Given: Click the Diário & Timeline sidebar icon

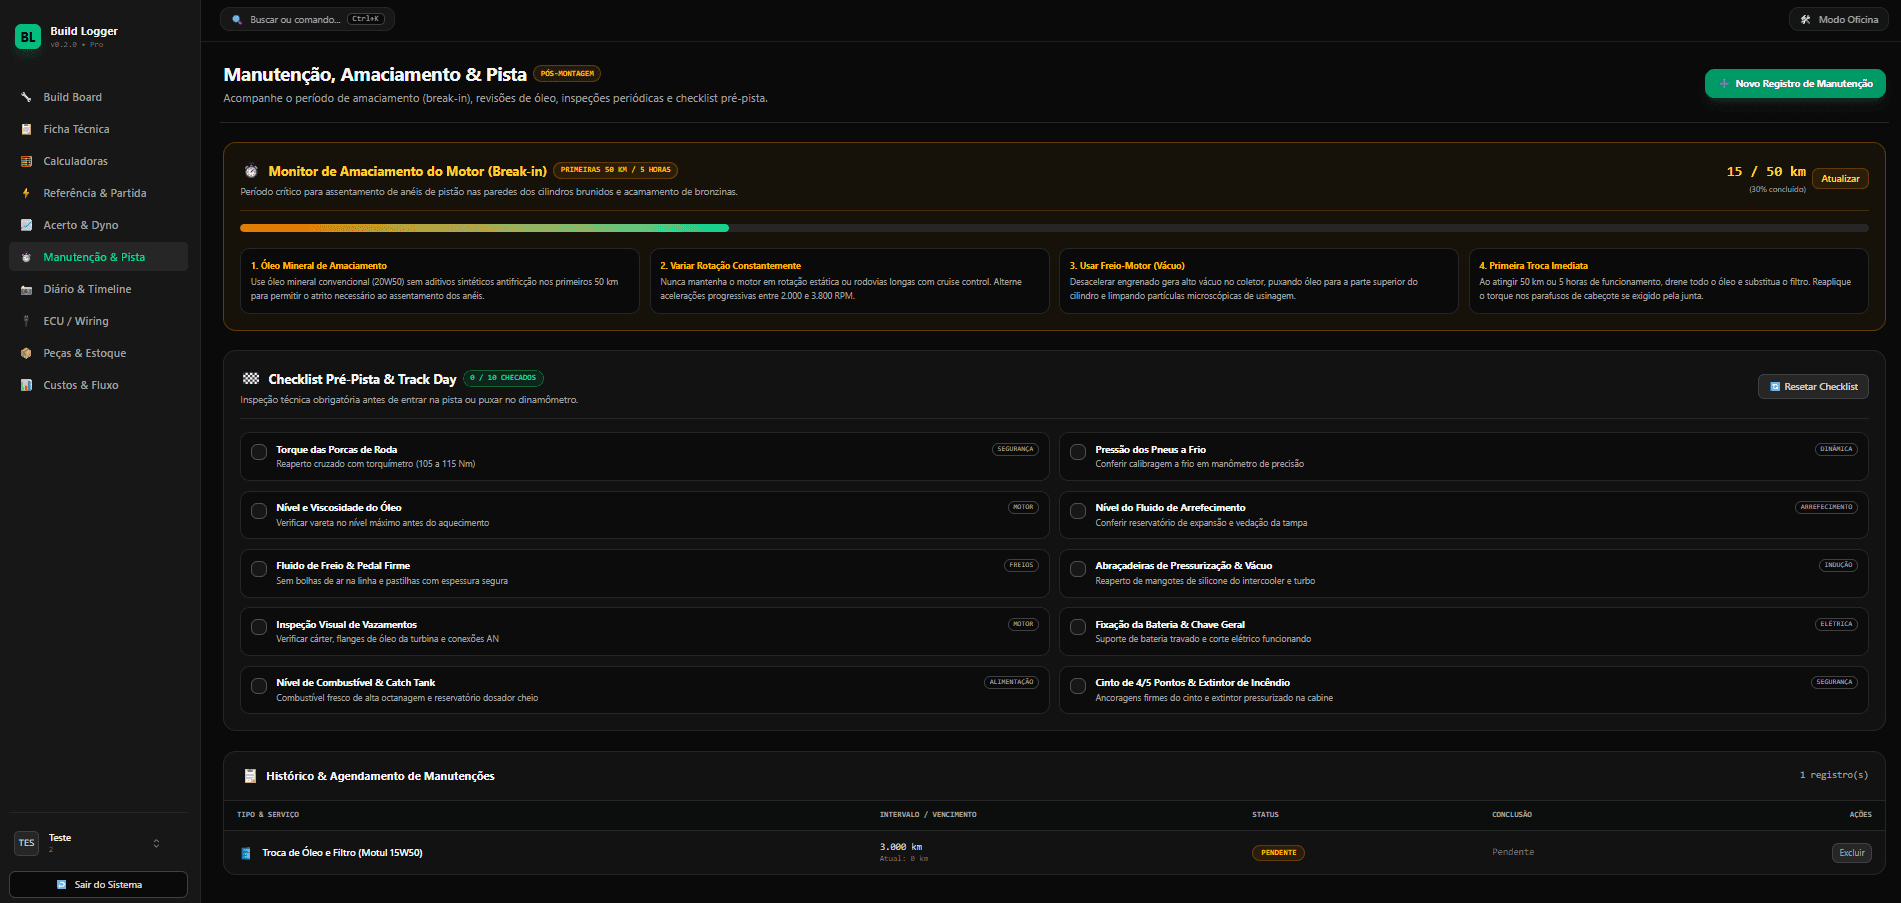Looking at the screenshot, I should [x=26, y=289].
